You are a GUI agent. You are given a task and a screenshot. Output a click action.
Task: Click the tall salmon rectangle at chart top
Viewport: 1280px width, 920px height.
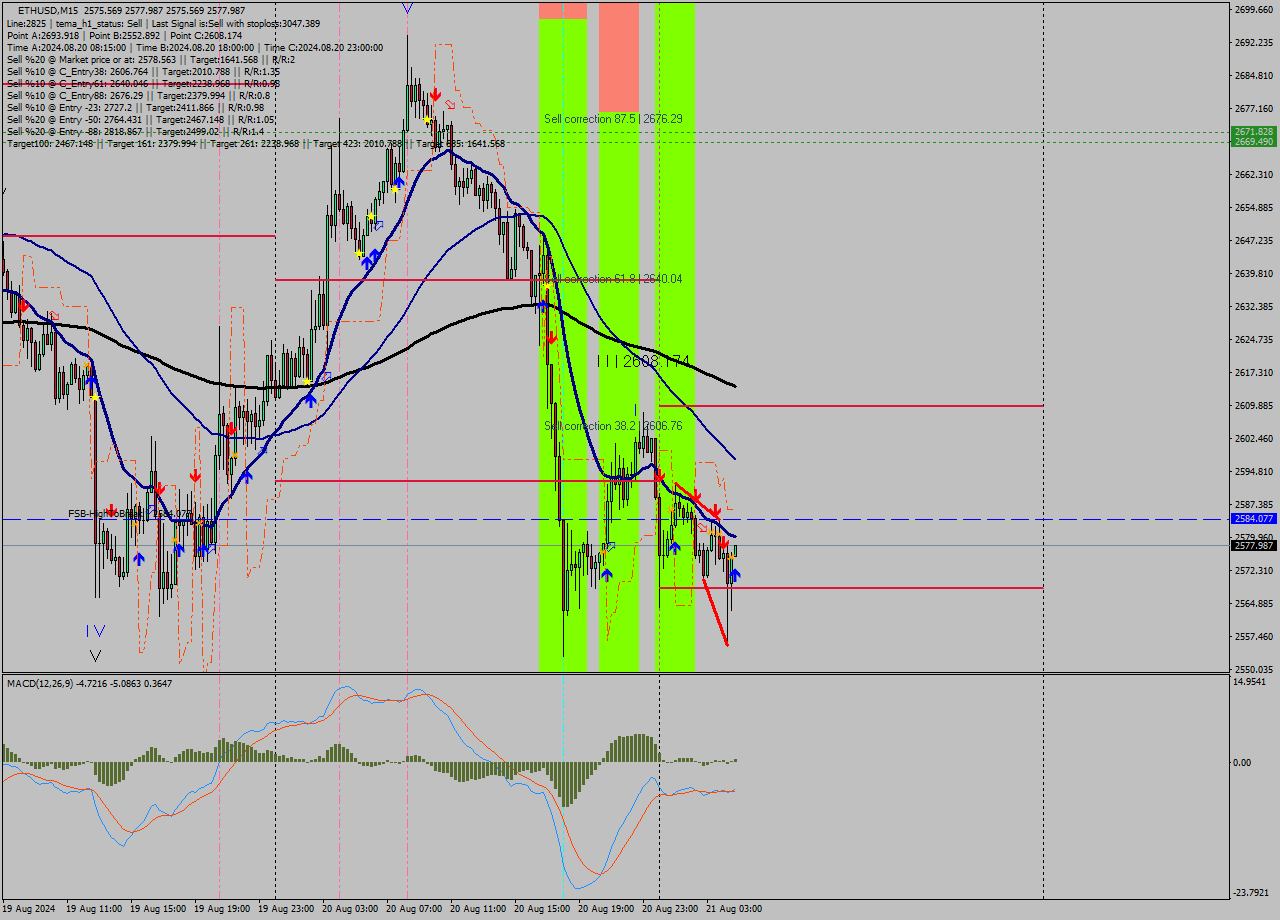click(x=619, y=56)
